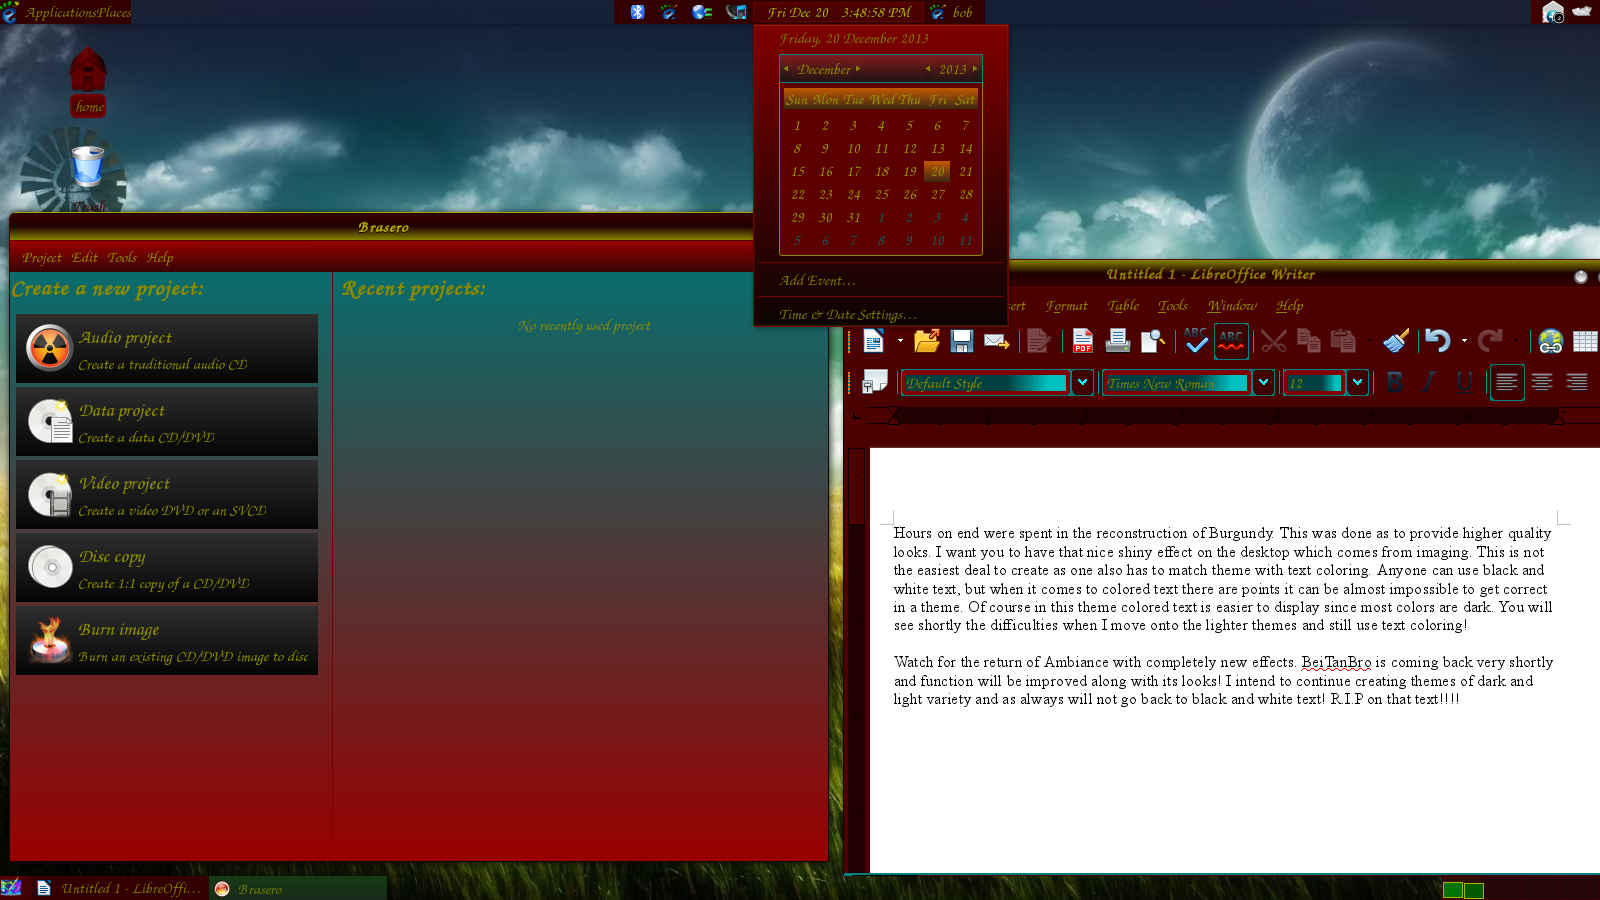Click the Cut scissors icon
Image resolution: width=1600 pixels, height=900 pixels.
1274,341
